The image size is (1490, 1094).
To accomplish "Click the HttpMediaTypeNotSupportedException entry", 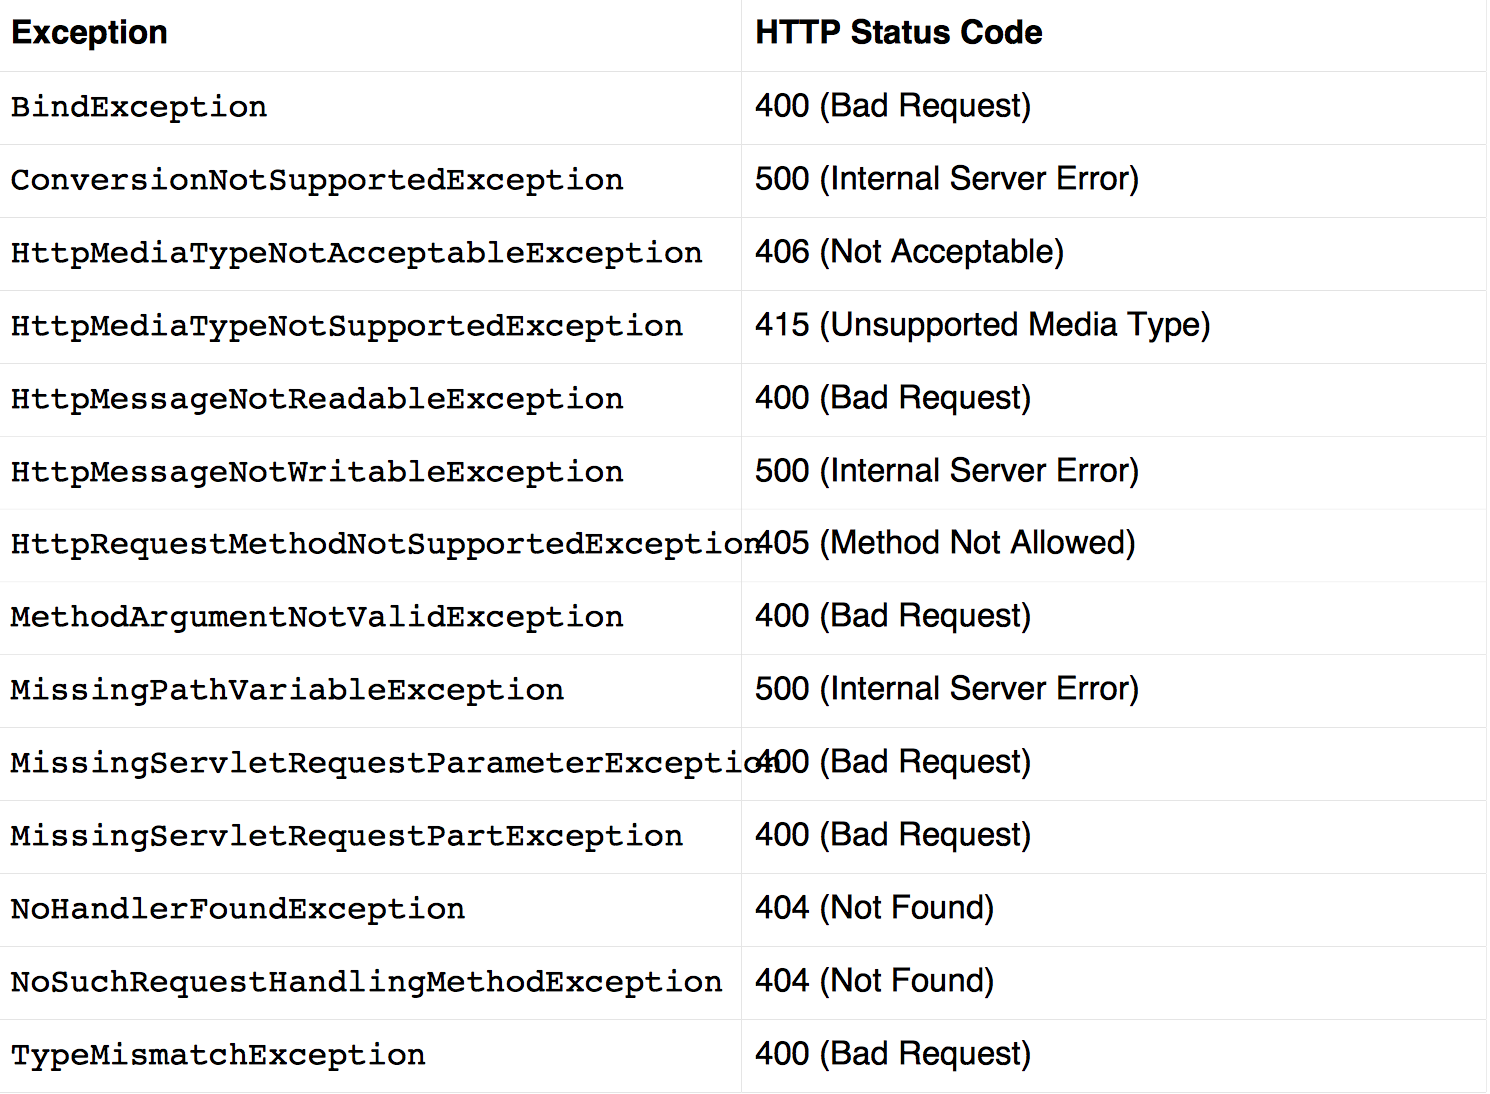I will (x=346, y=326).
